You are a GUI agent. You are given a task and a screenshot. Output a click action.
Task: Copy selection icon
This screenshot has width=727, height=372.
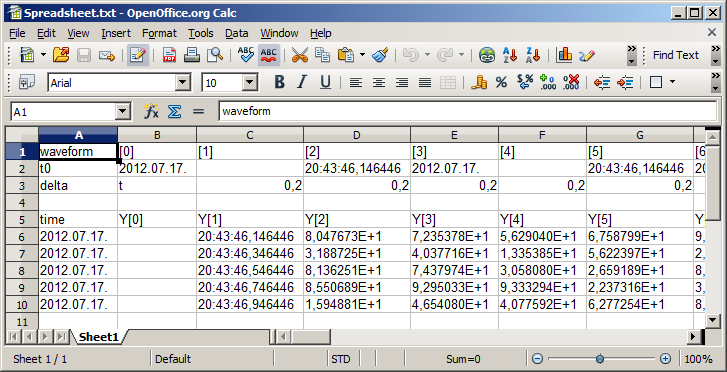tap(322, 55)
